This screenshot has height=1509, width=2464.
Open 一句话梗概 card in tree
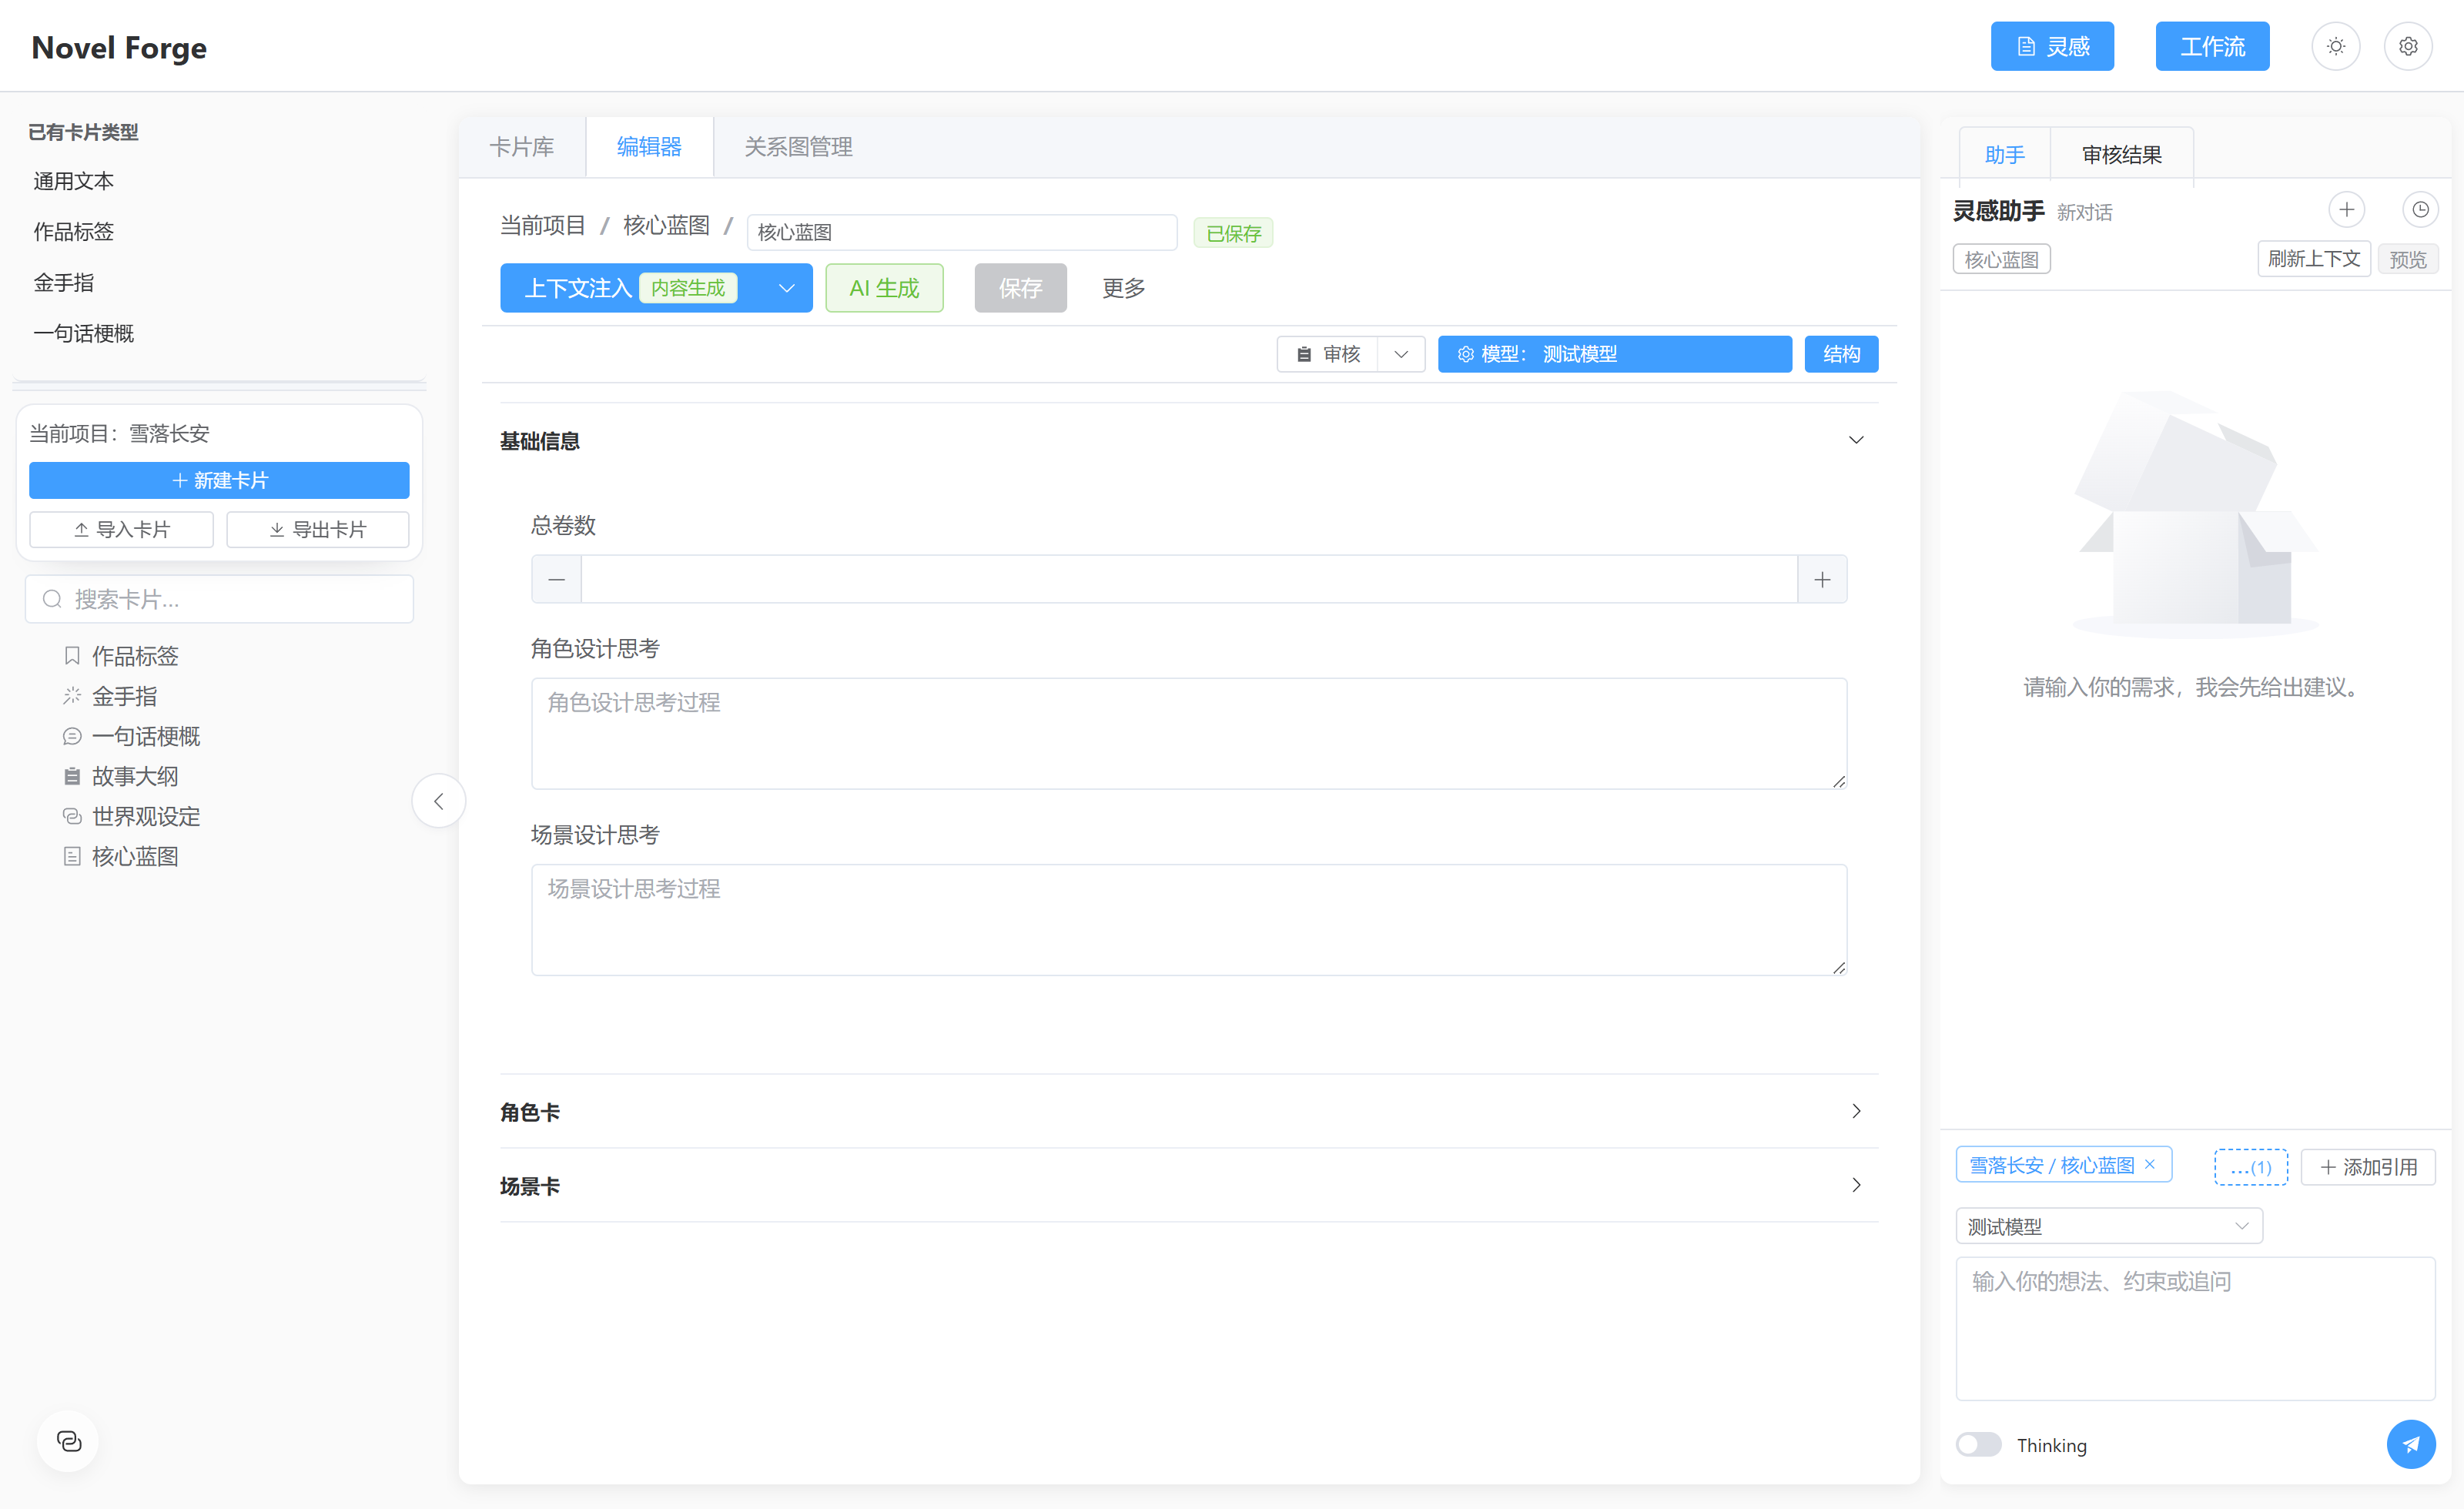[146, 736]
